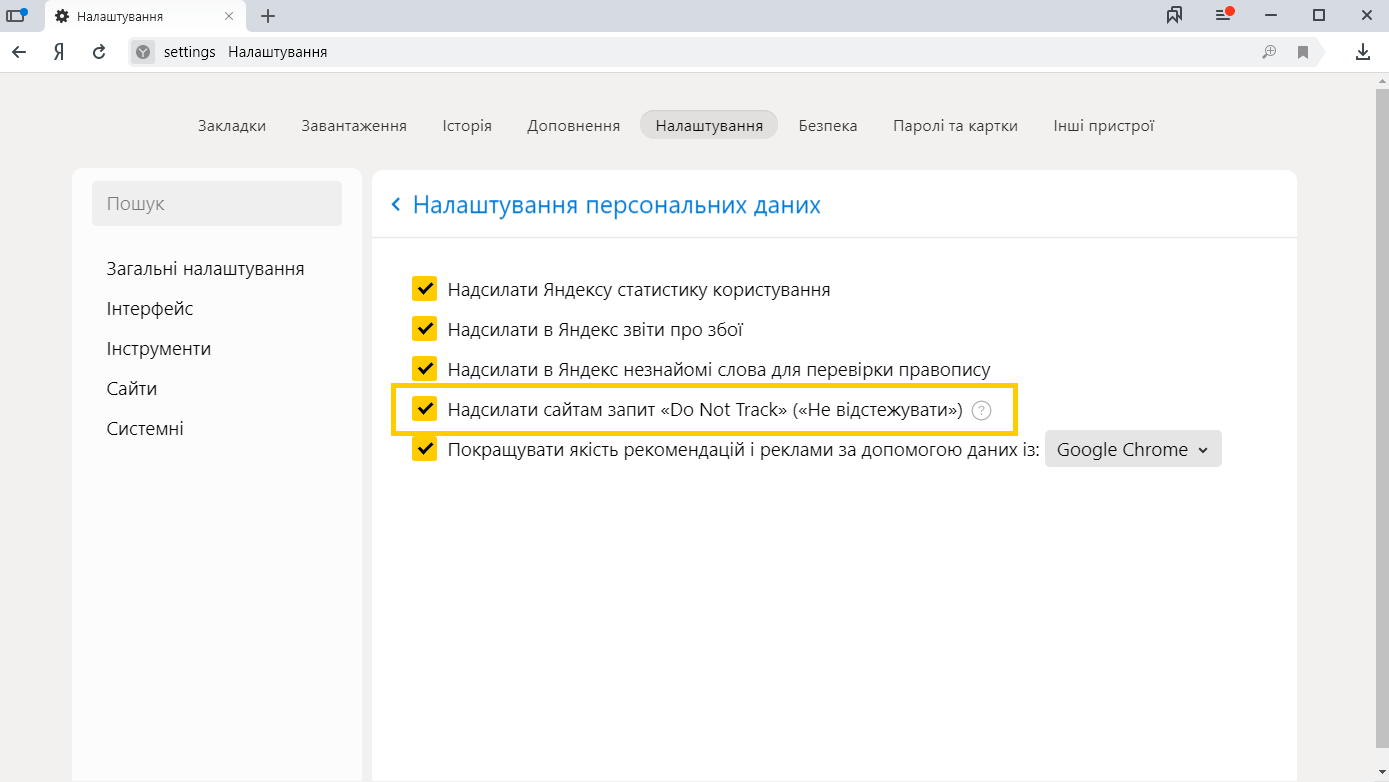
Task: Open Системні settings section
Action: [145, 429]
